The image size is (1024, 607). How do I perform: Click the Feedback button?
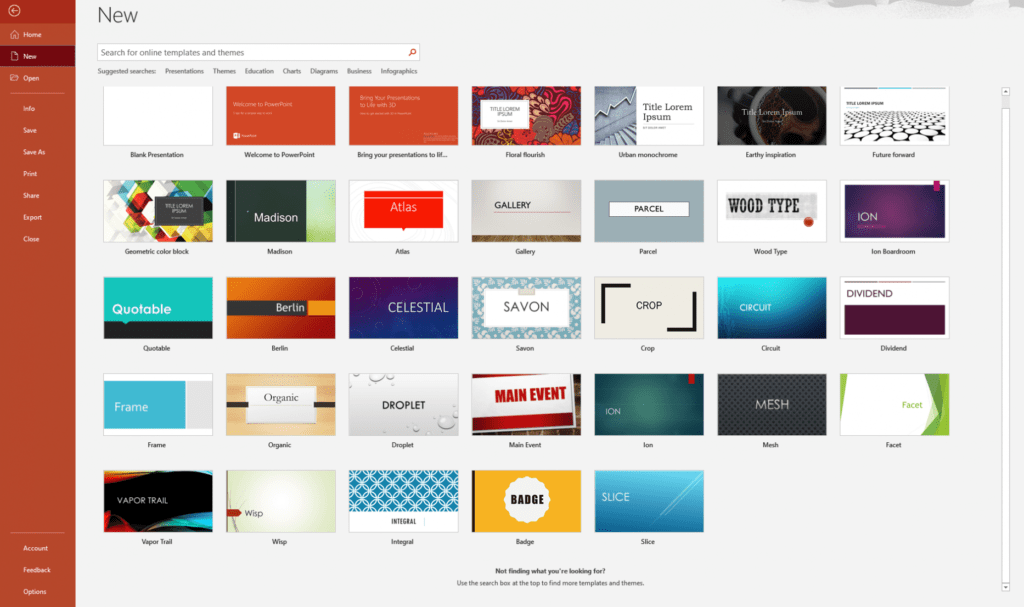(37, 569)
